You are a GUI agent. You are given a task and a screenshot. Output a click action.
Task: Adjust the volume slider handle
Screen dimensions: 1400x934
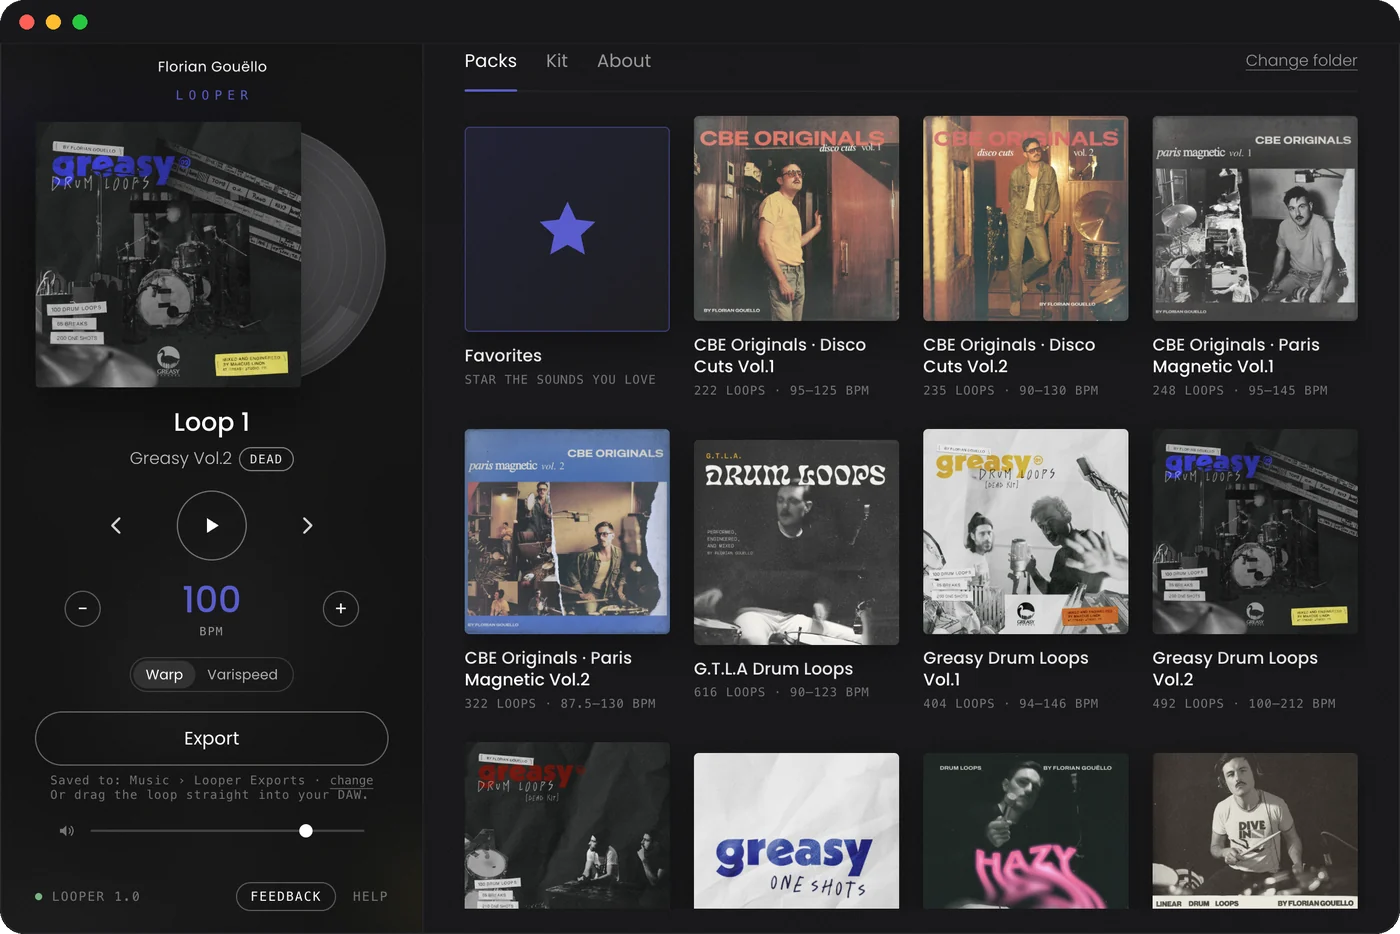tap(306, 831)
